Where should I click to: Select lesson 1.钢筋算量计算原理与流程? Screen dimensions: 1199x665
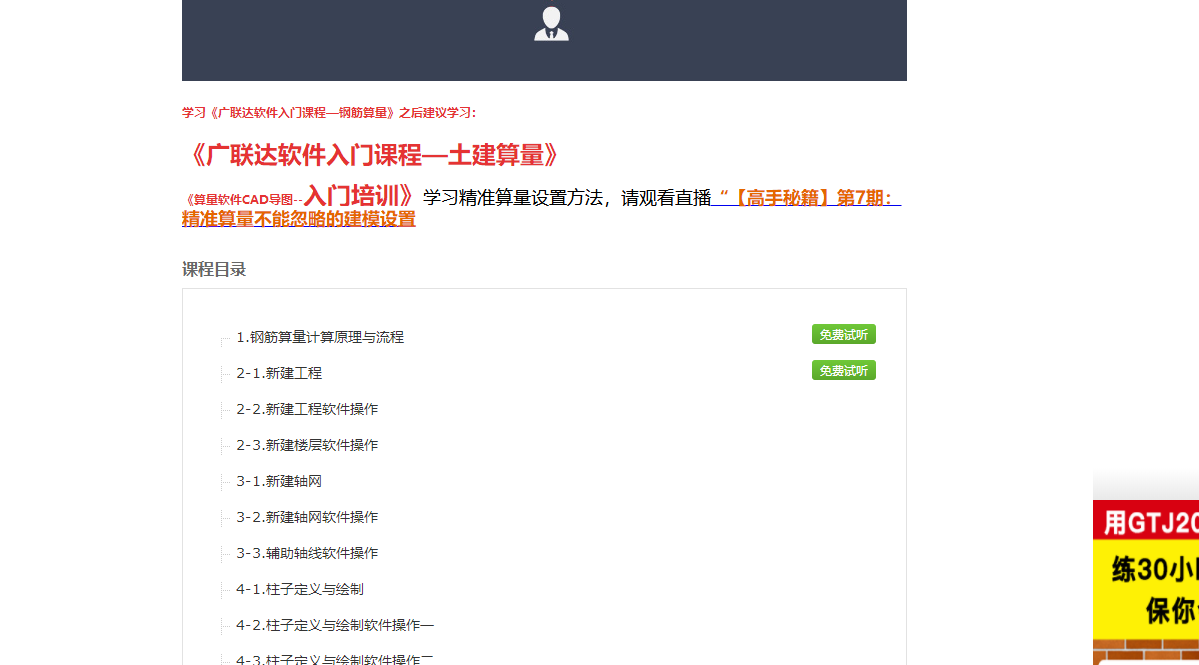320,337
